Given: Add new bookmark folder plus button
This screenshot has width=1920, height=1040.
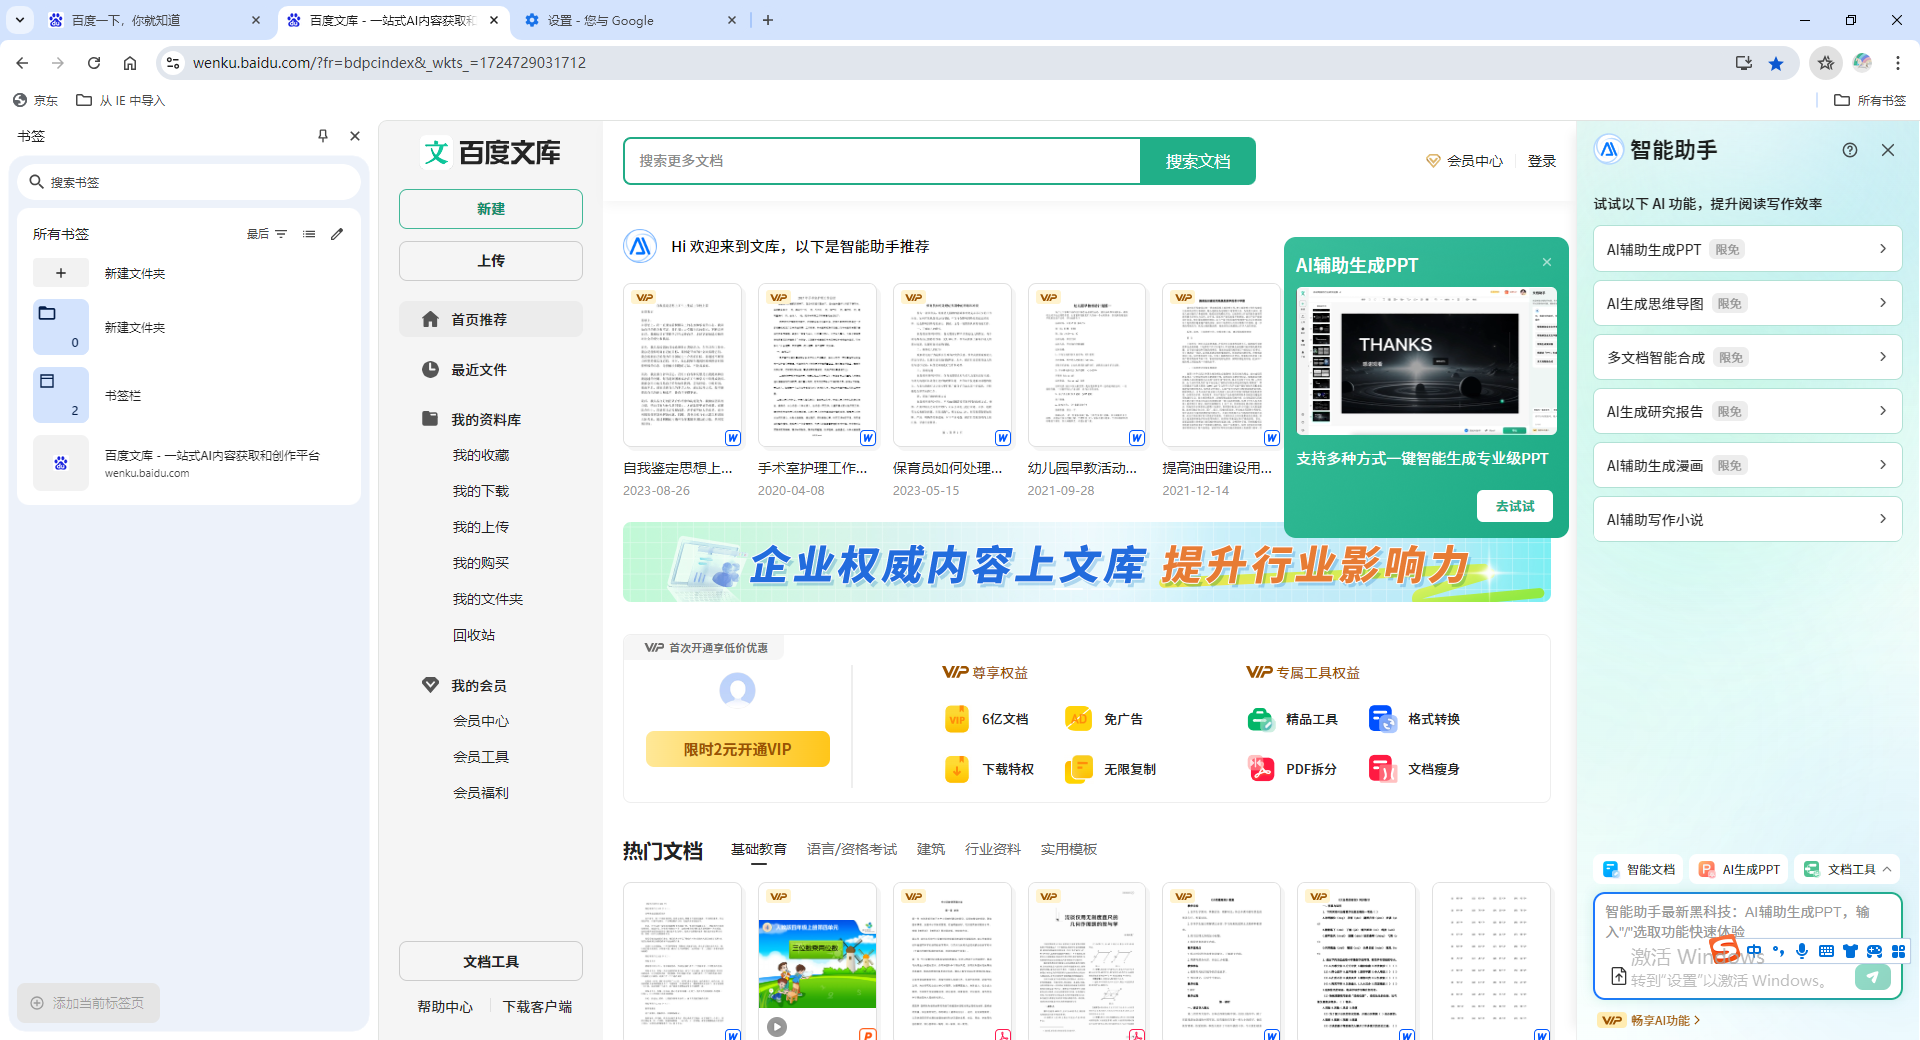Looking at the screenshot, I should pyautogui.click(x=61, y=273).
